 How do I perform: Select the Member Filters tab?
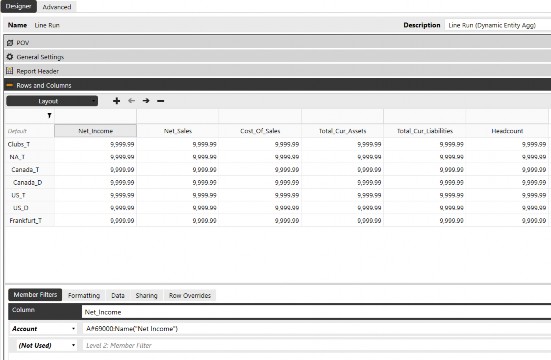[x=35, y=295]
